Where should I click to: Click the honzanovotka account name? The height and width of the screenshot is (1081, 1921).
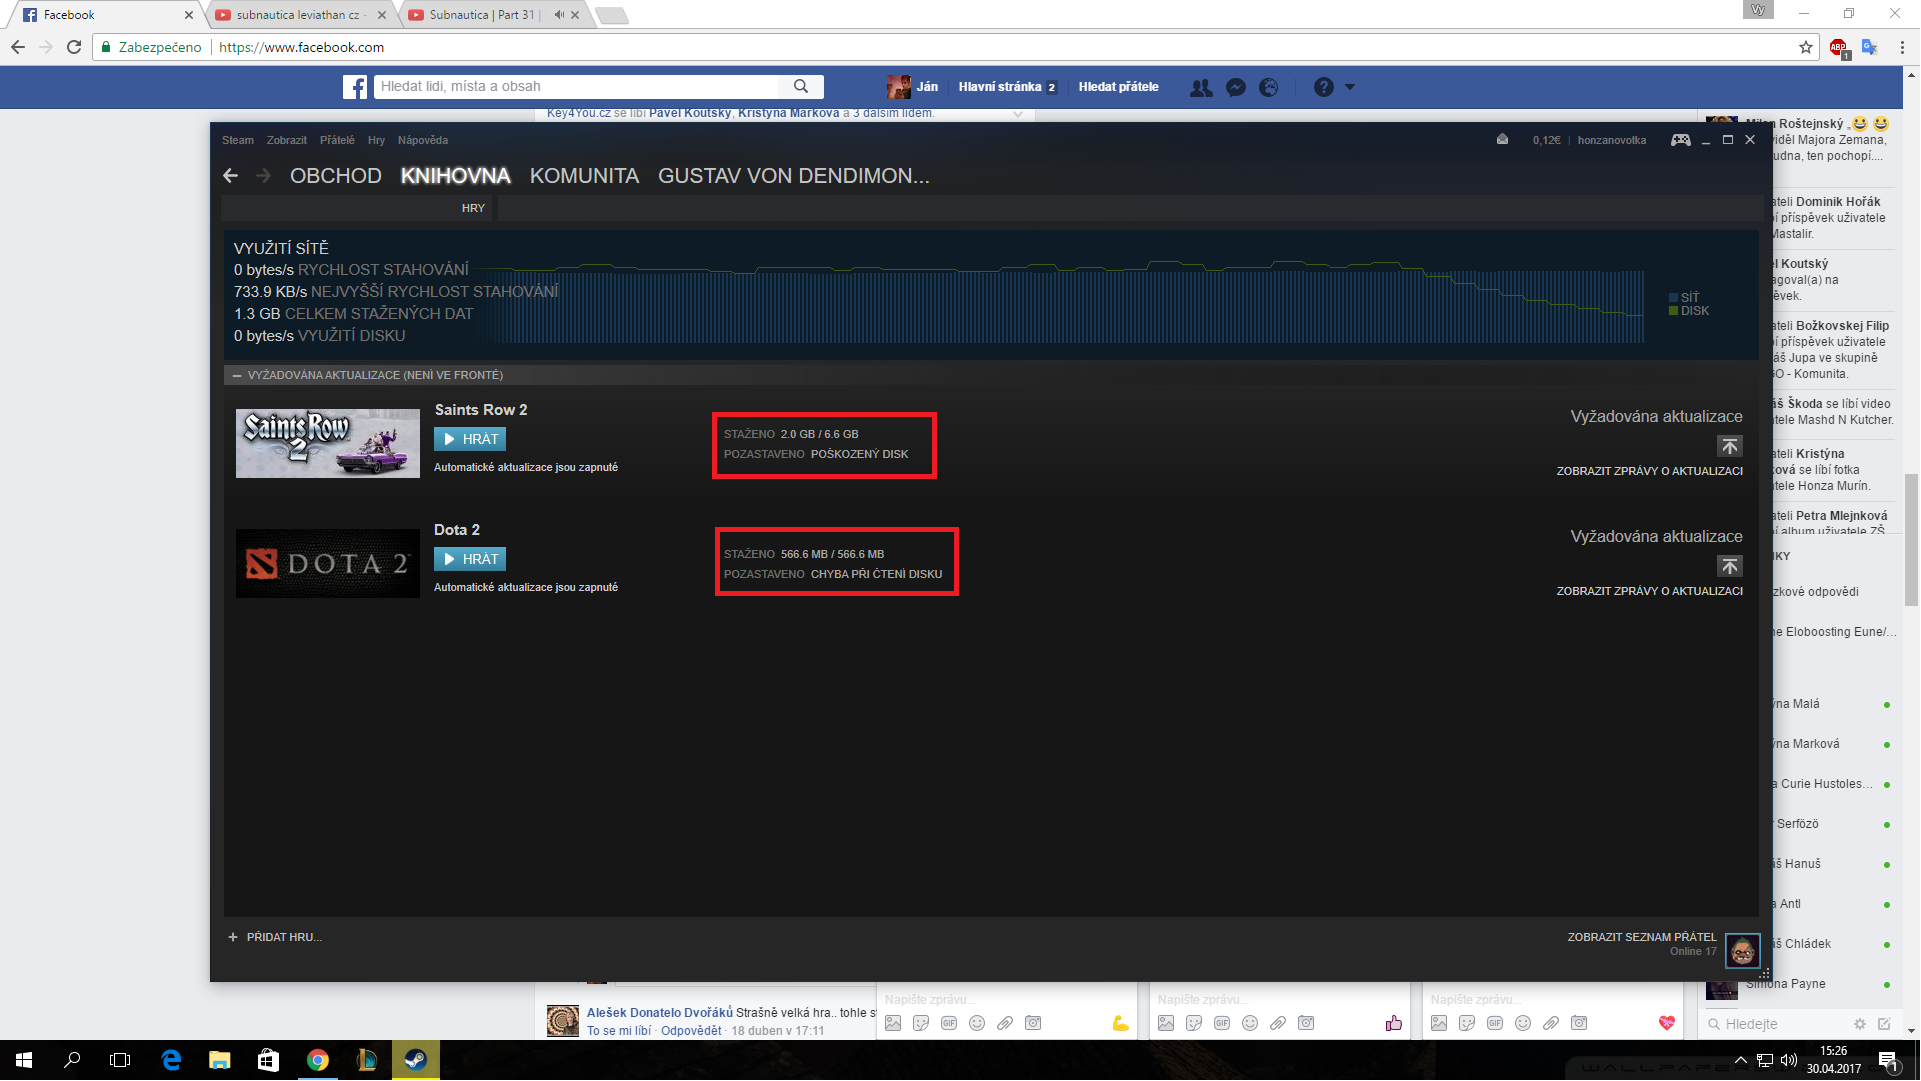tap(1612, 140)
